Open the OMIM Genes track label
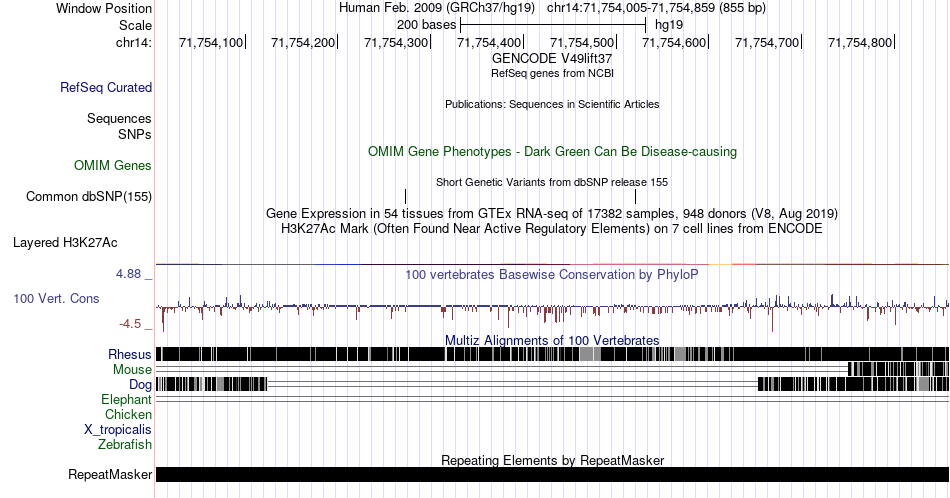Image resolution: width=950 pixels, height=498 pixels. [x=113, y=165]
